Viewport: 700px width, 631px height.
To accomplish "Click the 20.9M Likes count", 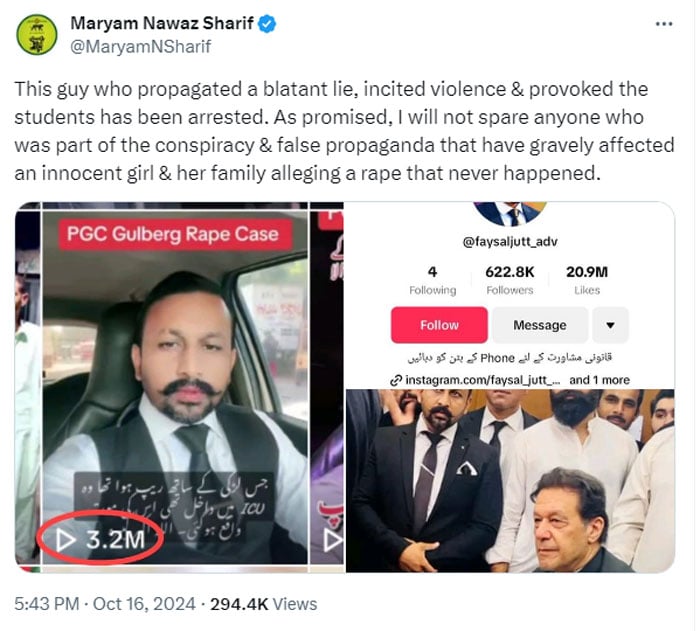I will tap(587, 280).
